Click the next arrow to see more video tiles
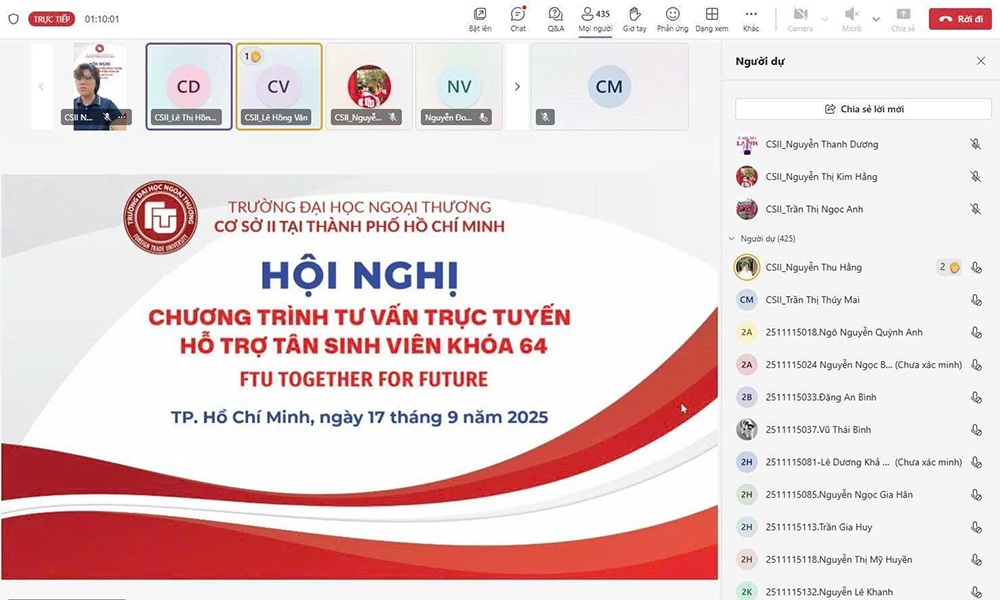Screen dimensions: 1000x600 (x=517, y=87)
